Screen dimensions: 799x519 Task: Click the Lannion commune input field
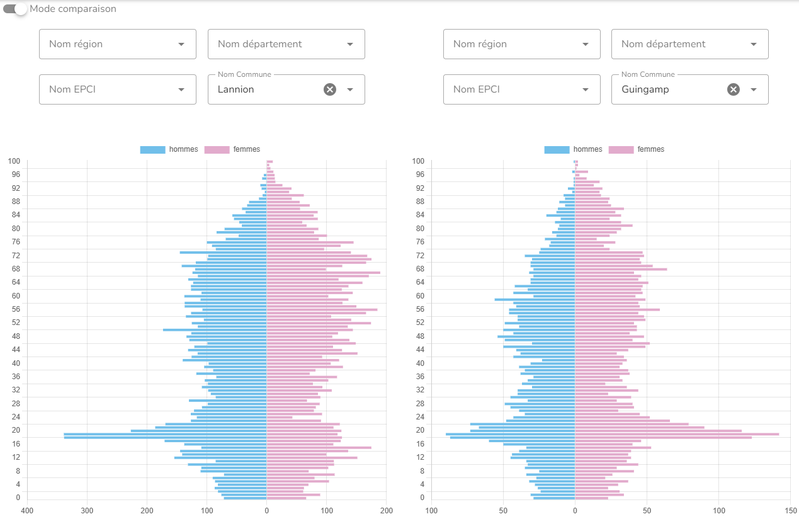(x=265, y=89)
